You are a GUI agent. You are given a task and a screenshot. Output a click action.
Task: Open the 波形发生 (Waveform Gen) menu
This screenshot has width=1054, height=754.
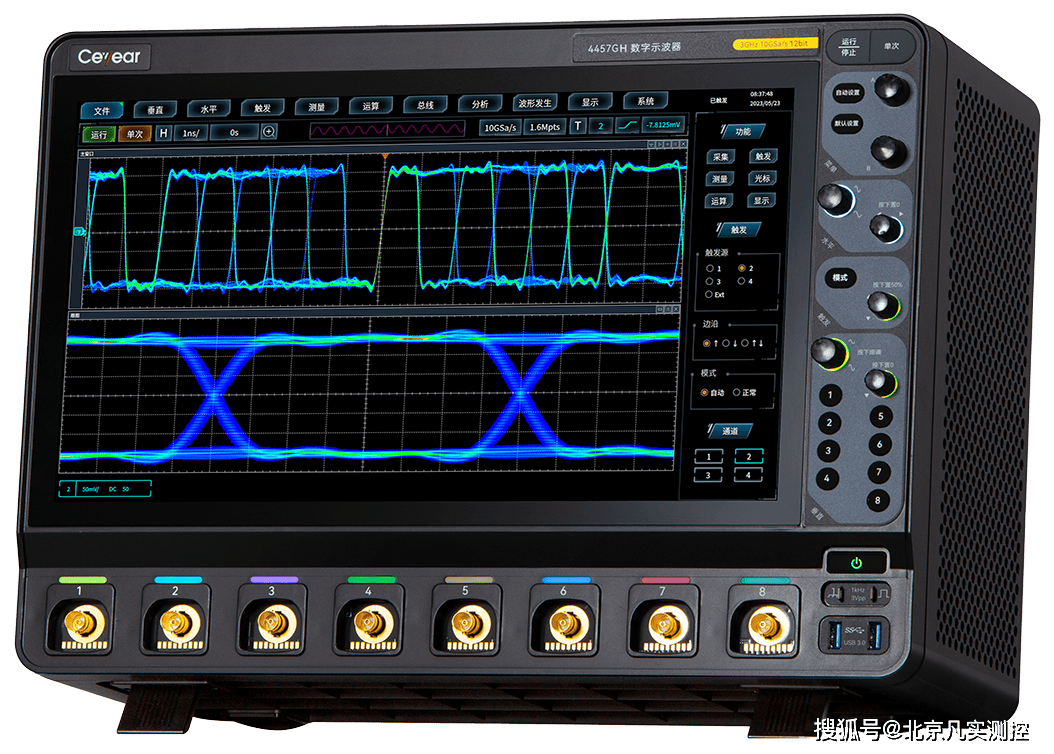(535, 103)
